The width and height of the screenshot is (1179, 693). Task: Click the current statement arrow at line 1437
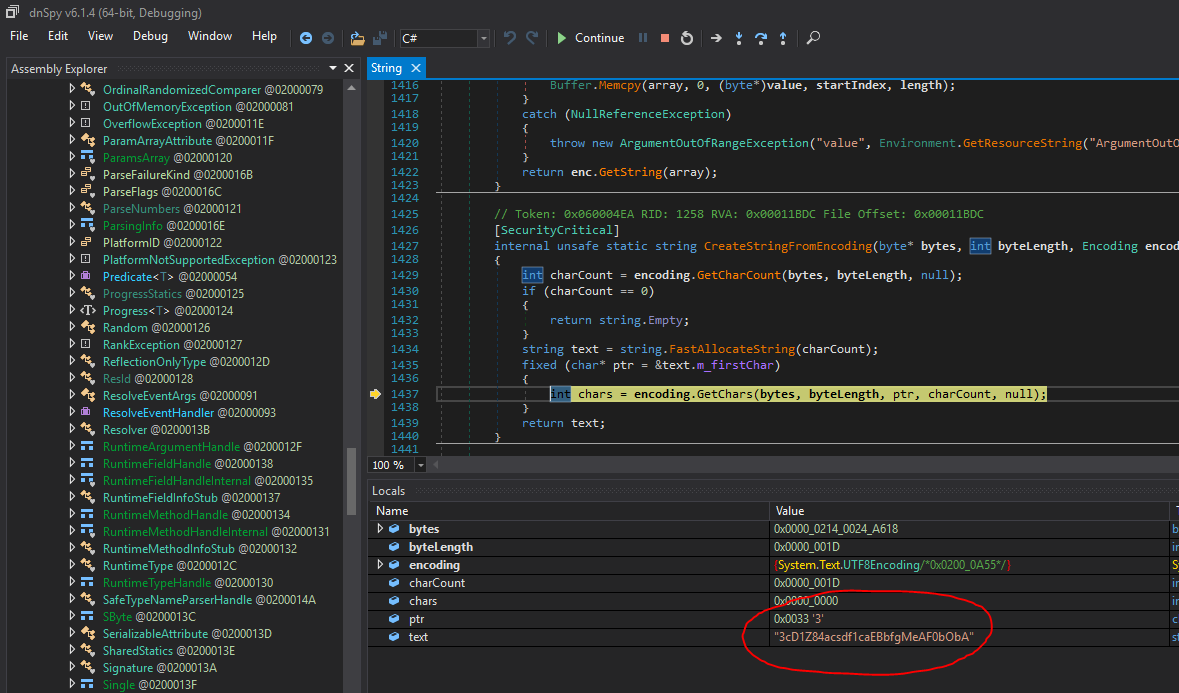(375, 394)
